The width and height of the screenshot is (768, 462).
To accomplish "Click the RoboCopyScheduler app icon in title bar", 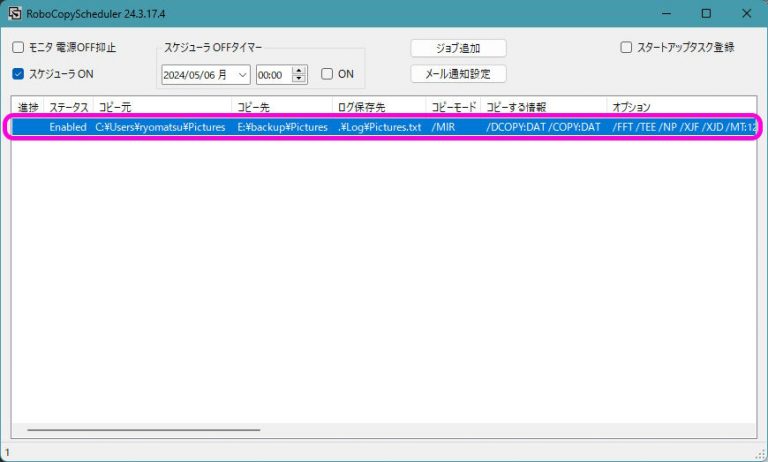I will pos(15,13).
